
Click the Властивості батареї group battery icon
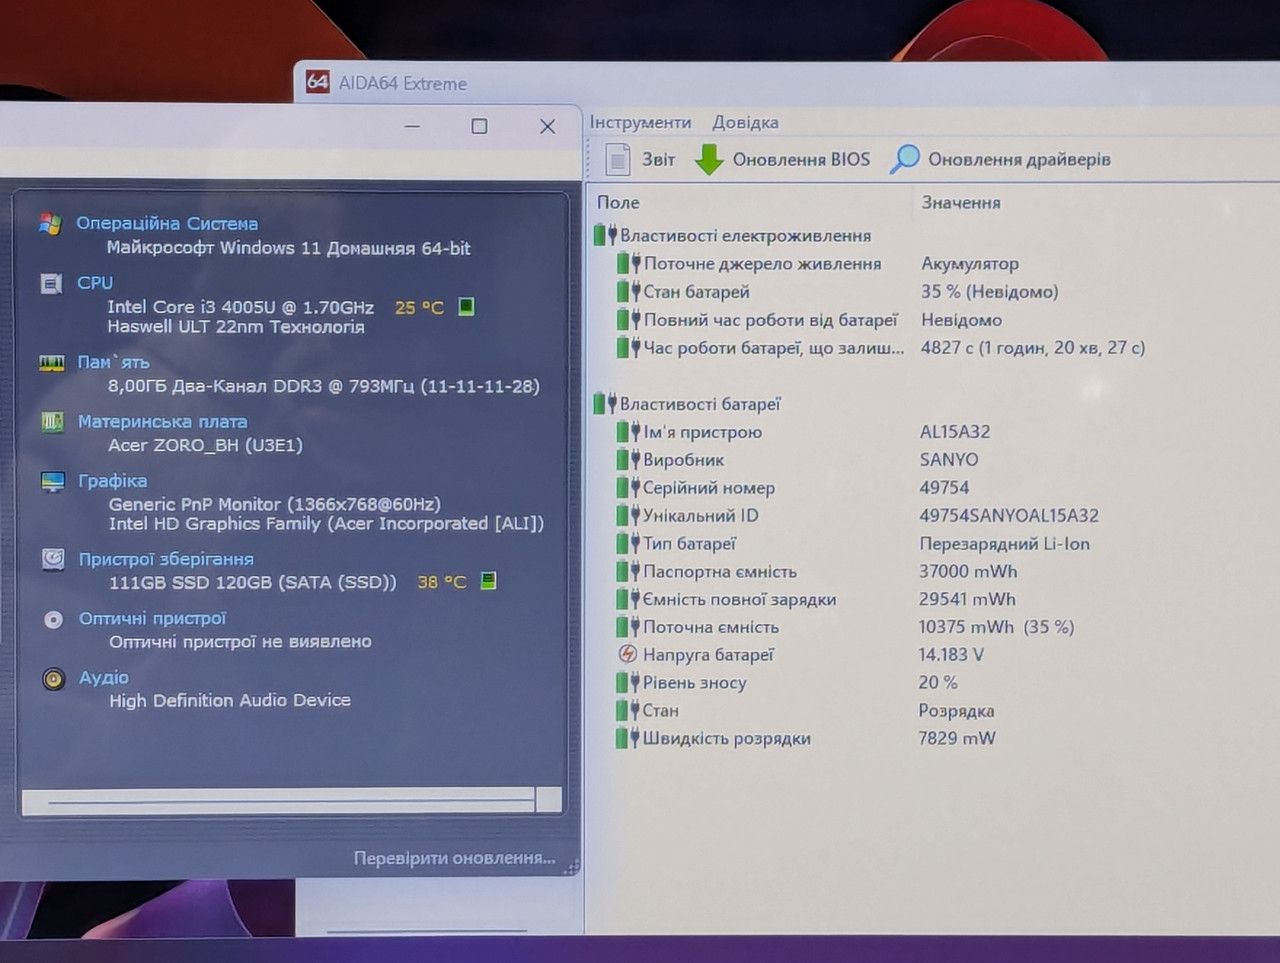click(x=604, y=403)
